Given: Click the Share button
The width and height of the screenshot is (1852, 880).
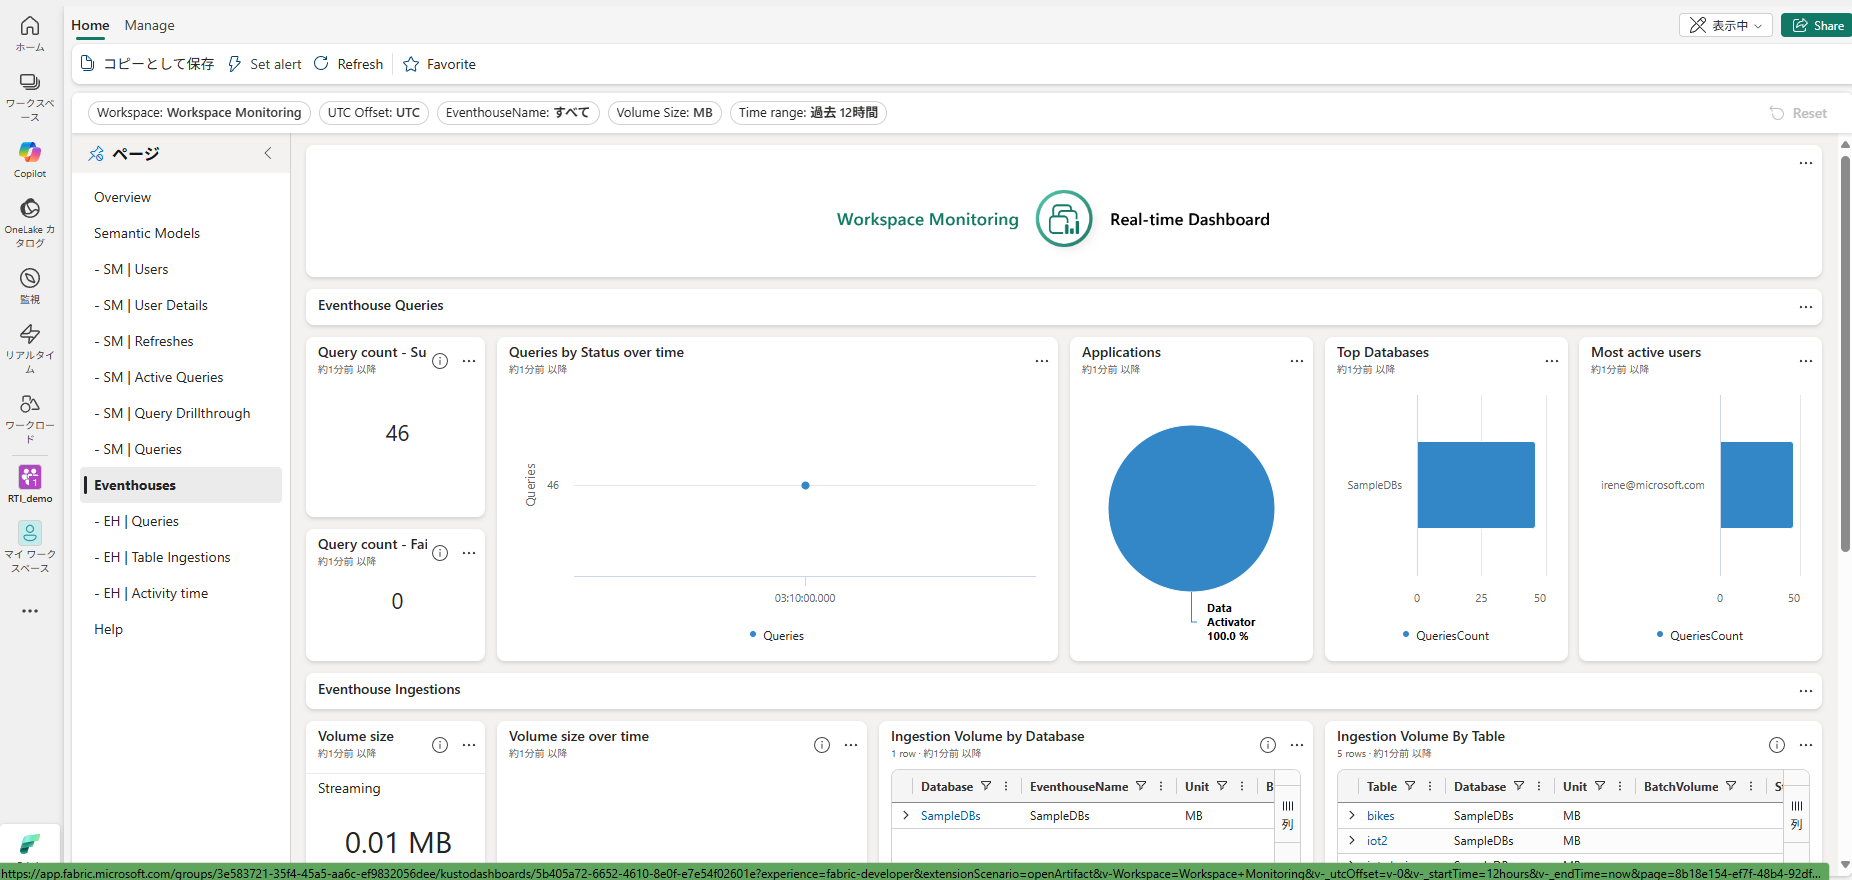Looking at the screenshot, I should [x=1817, y=25].
